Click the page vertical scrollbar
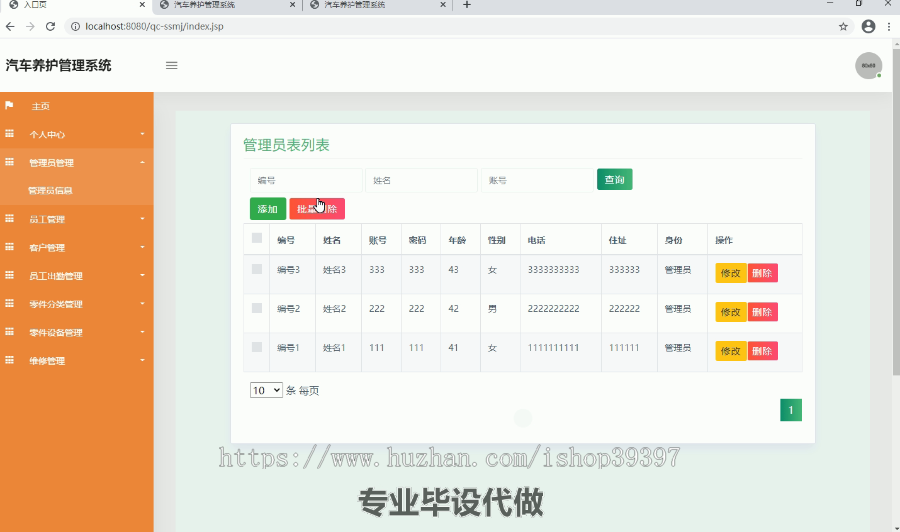Viewport: 900px width, 532px height. (896, 212)
